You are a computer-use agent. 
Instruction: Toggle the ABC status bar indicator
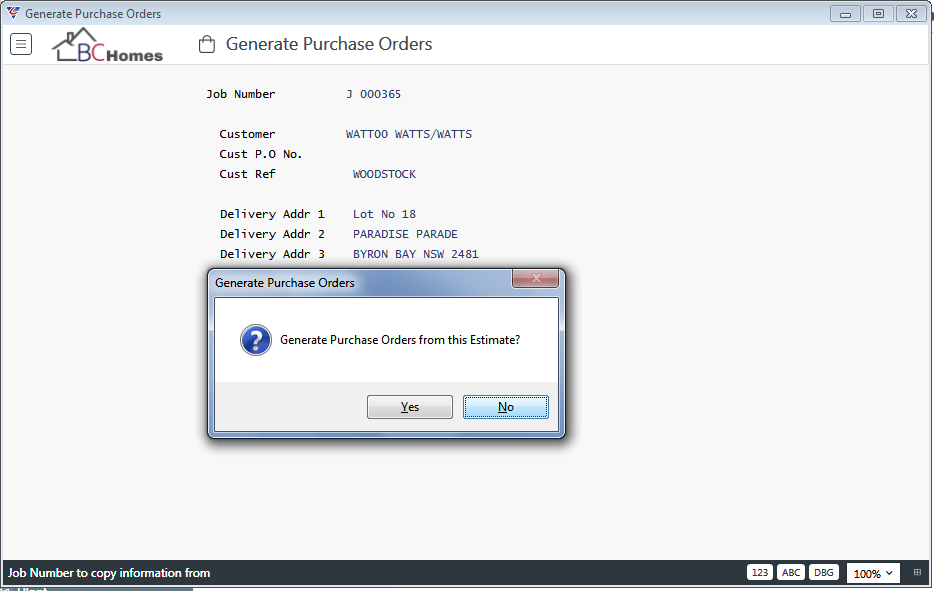point(791,573)
